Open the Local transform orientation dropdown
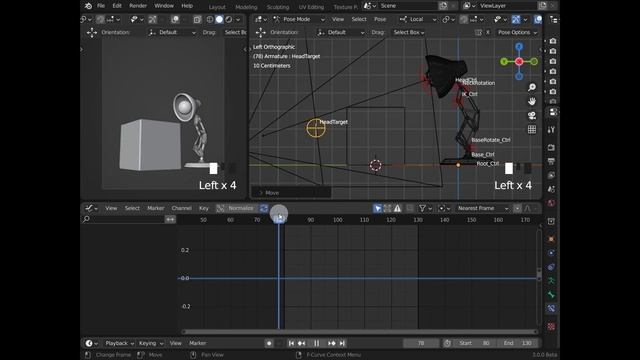Viewport: 640px width, 360px height. click(417, 19)
